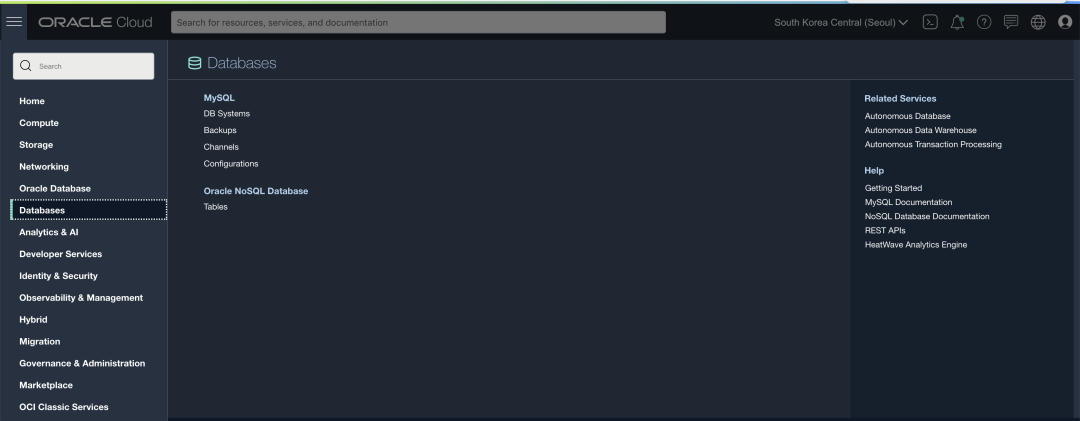Open the MySQL Configurations link
1080x421 pixels.
[x=231, y=164]
